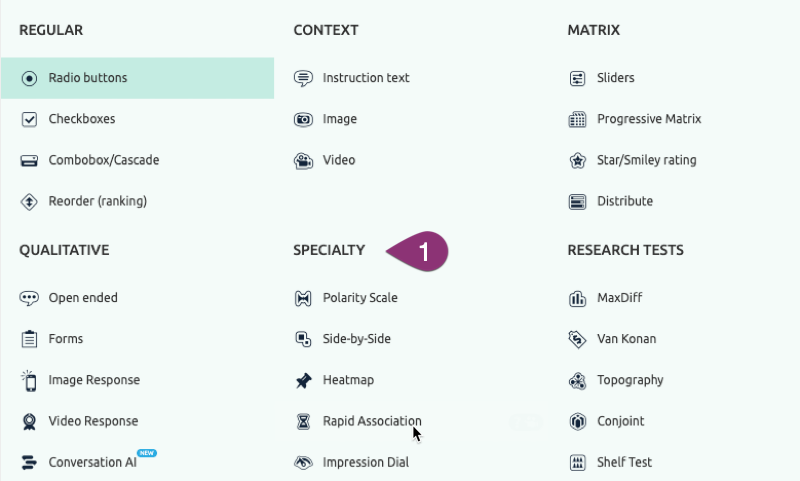Image resolution: width=800 pixels, height=481 pixels.
Task: Open the Conjoint research test
Action: coord(620,421)
